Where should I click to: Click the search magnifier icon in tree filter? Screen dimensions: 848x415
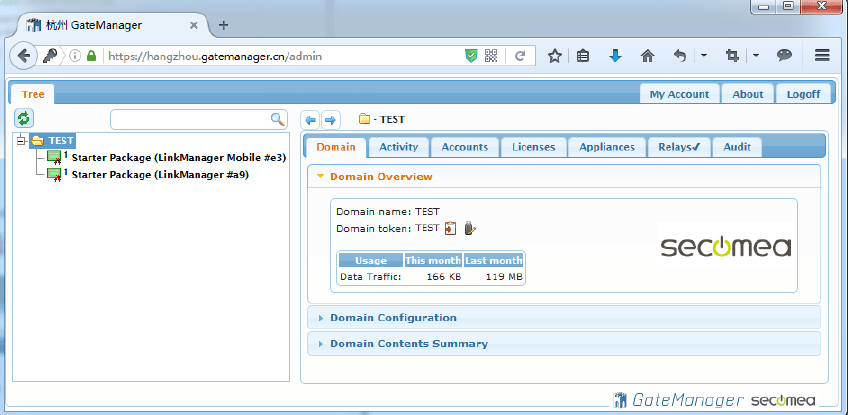coord(278,119)
